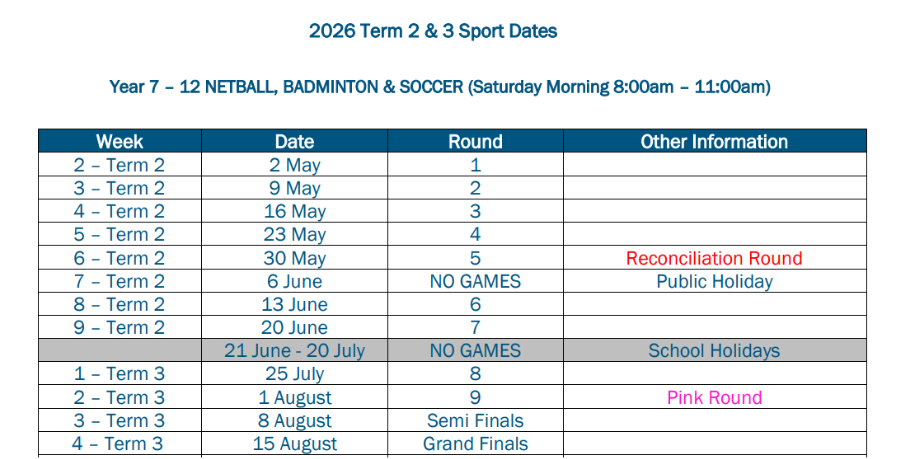Click the 'Other Information' column header

(714, 142)
